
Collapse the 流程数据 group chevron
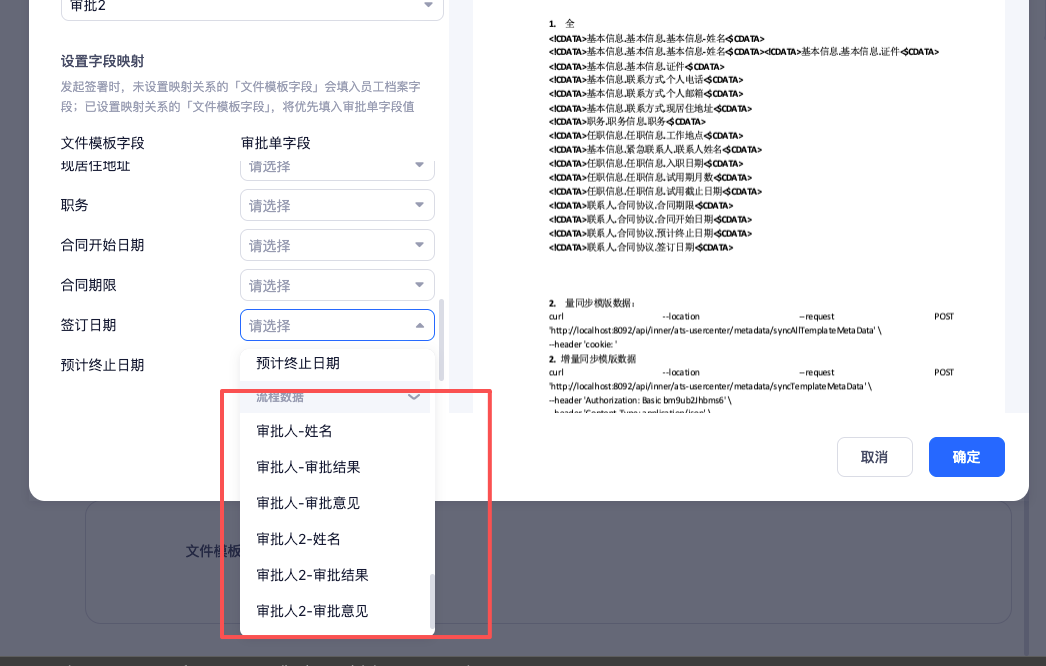click(414, 397)
